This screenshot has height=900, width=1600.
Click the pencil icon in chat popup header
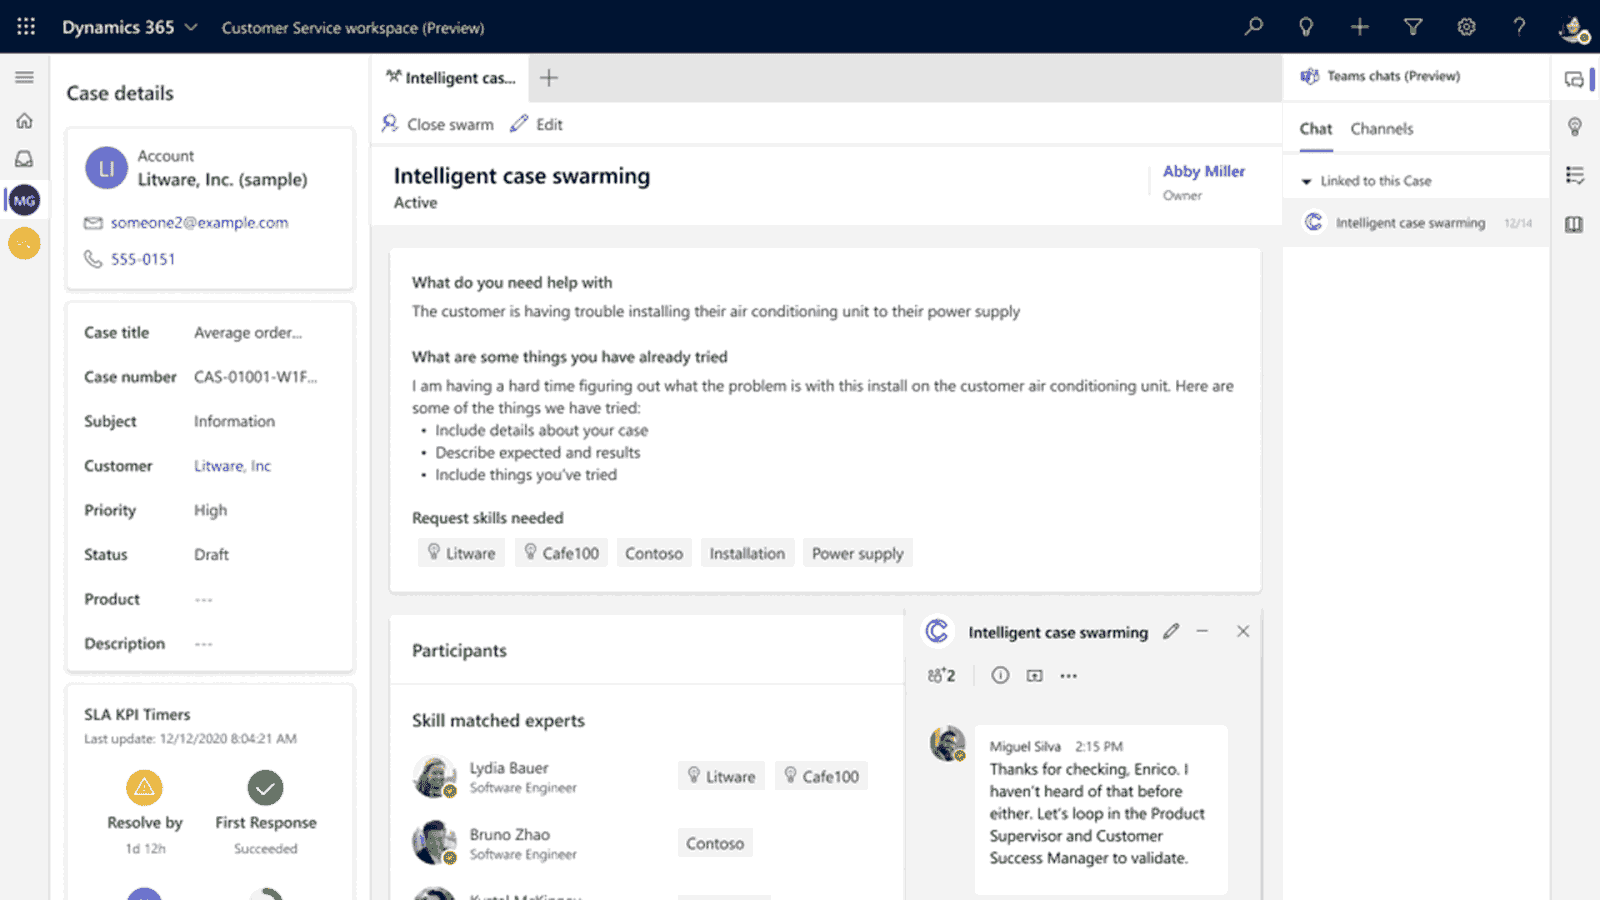coord(1171,631)
